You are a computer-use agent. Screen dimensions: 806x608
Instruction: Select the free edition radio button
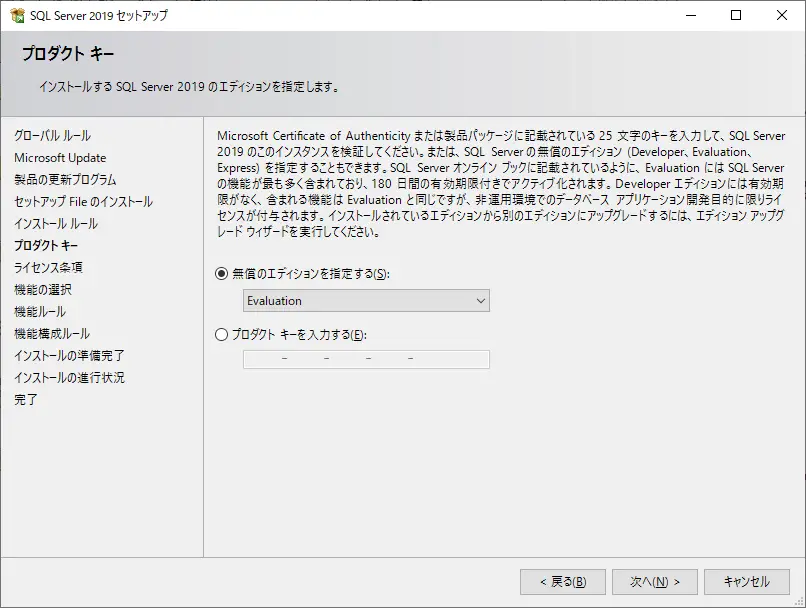[x=221, y=274]
